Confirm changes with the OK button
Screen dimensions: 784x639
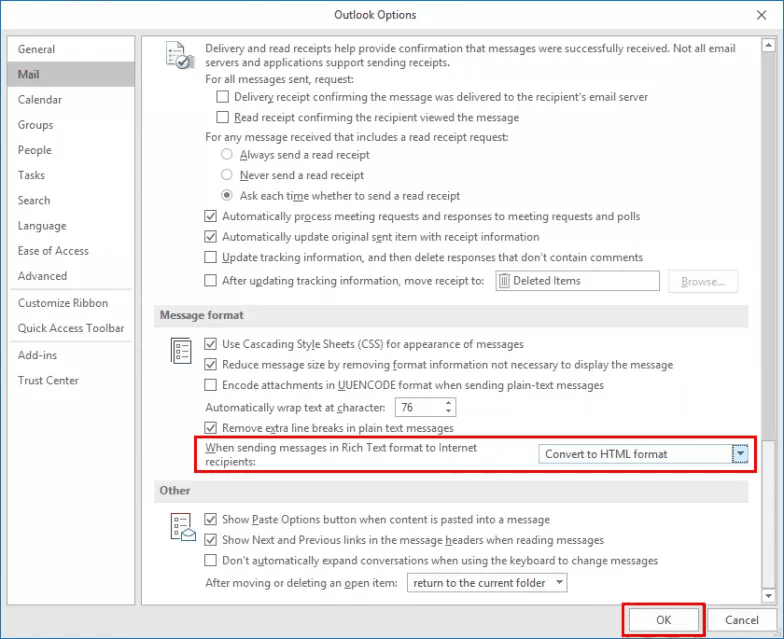[x=663, y=620]
